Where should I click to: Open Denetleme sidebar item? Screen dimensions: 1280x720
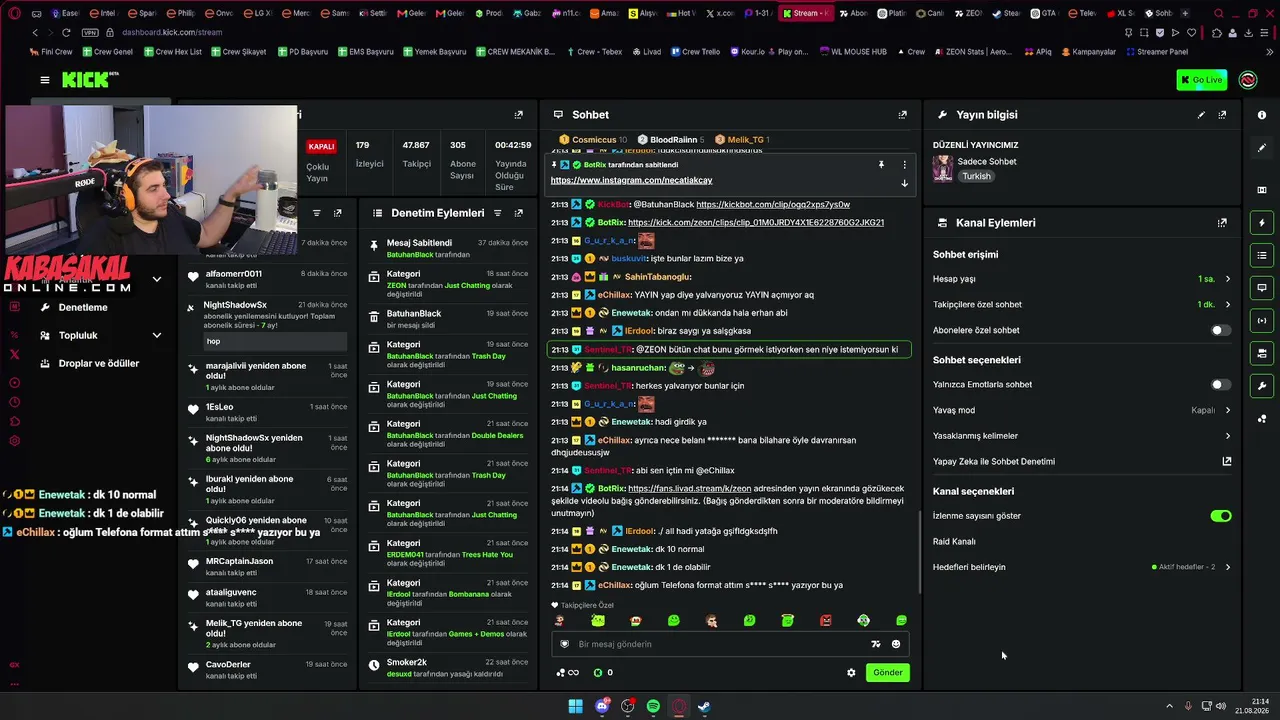(83, 307)
